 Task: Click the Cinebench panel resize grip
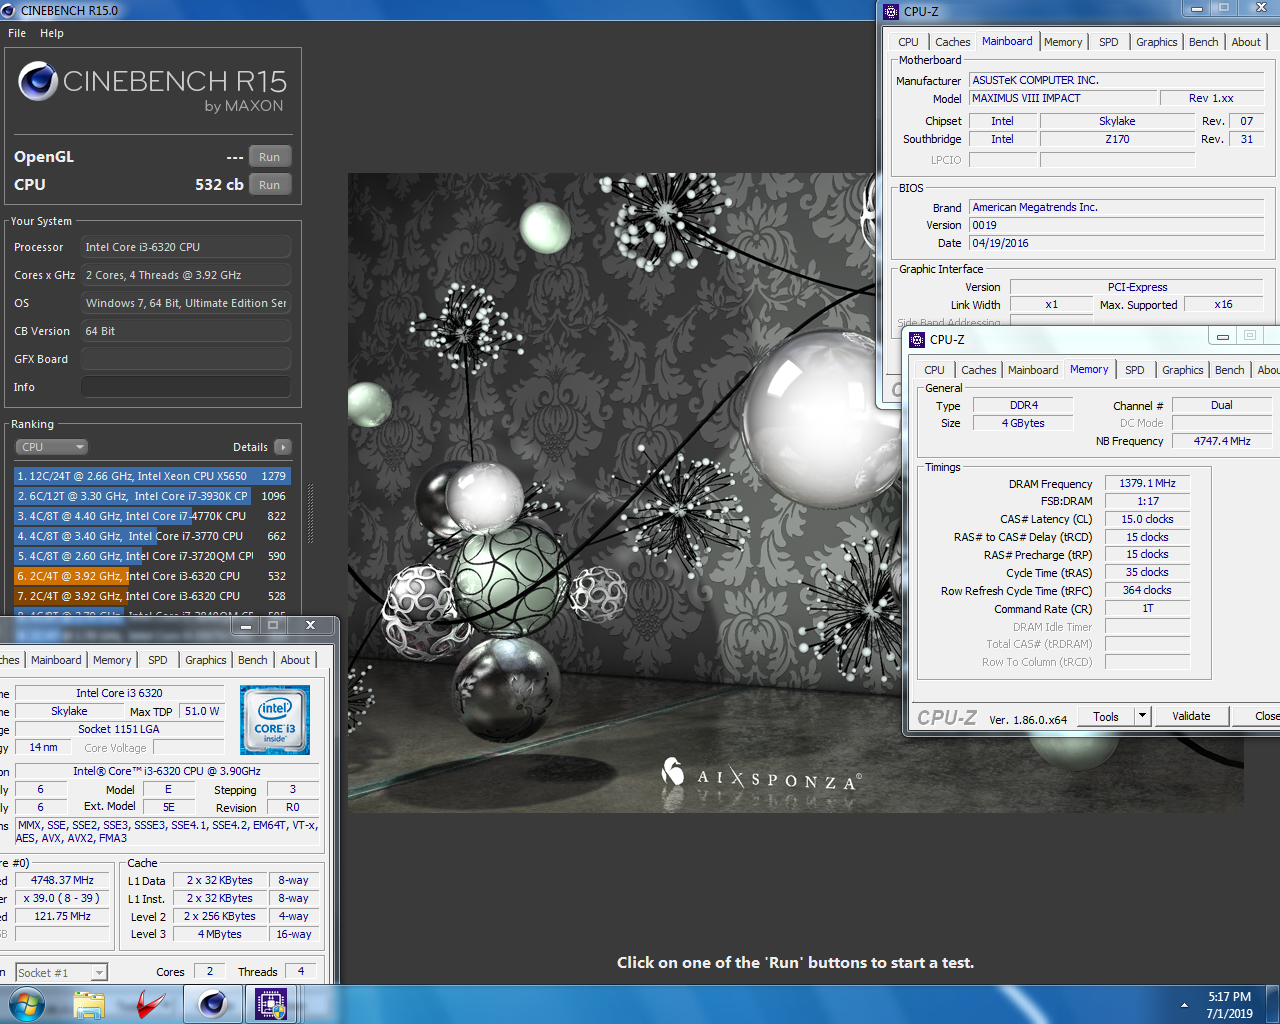[310, 513]
